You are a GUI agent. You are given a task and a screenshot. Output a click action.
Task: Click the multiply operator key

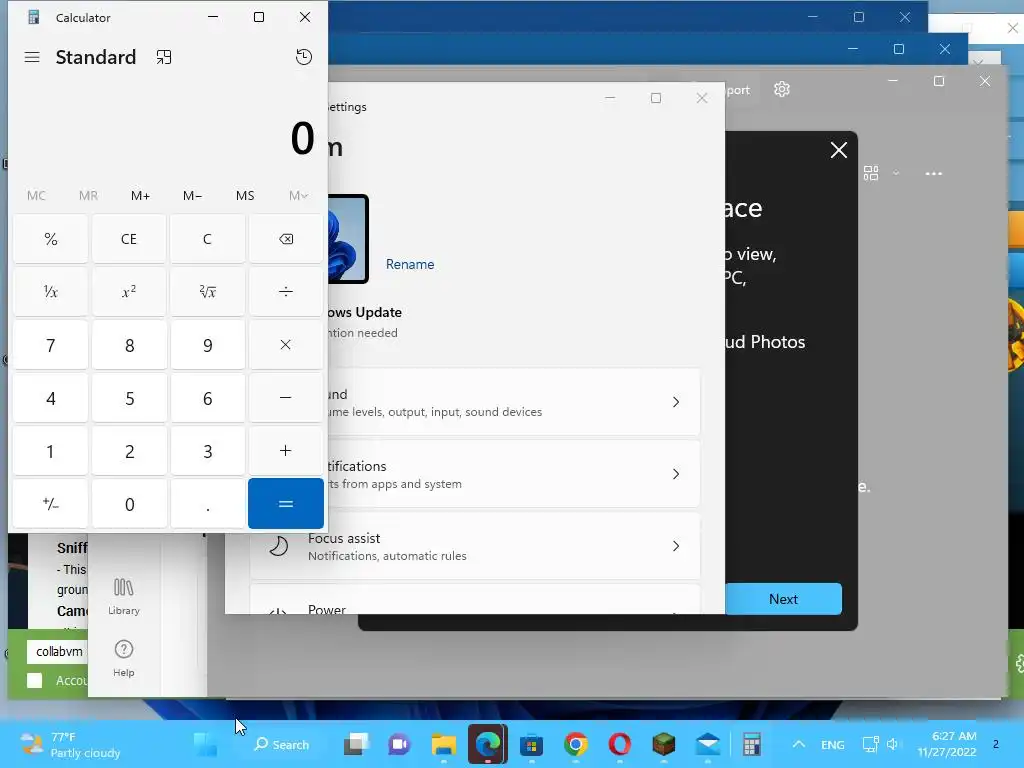pos(286,345)
